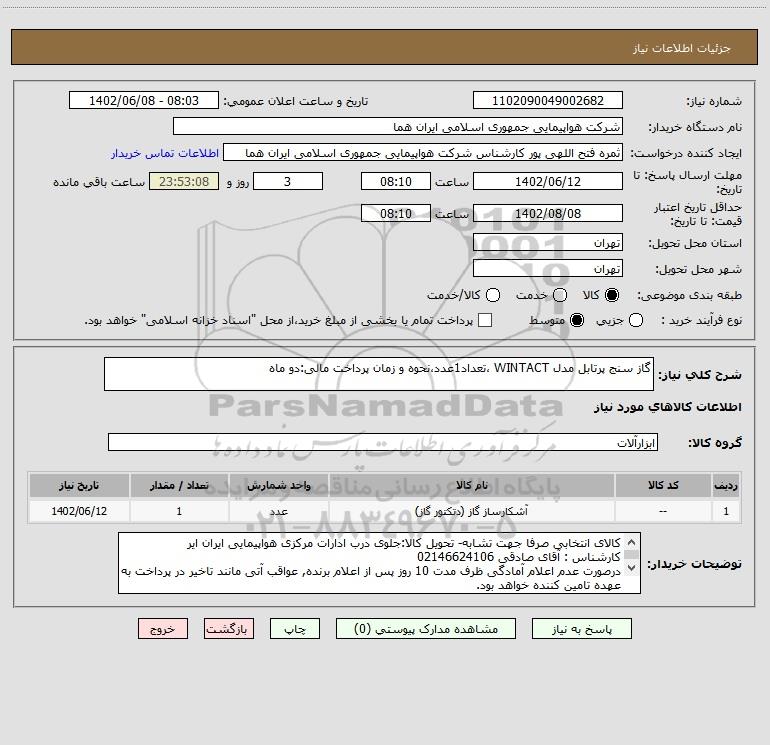Click the نام کالا column header
The width and height of the screenshot is (770, 745).
[x=471, y=485]
